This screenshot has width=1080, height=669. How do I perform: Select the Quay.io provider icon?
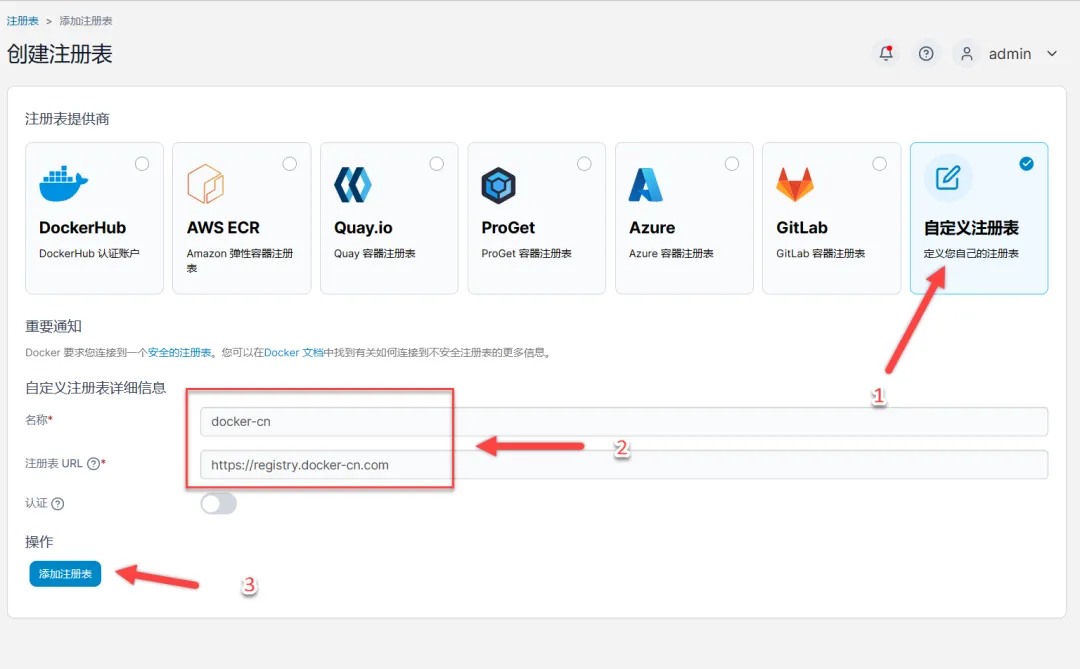click(351, 185)
